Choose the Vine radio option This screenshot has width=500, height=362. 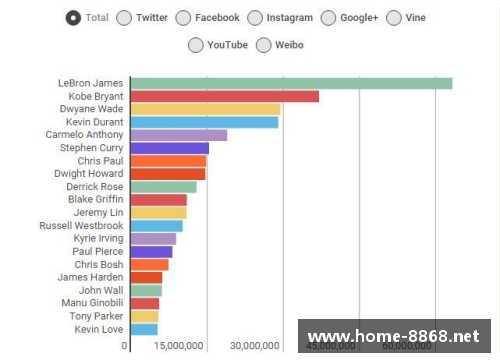394,18
